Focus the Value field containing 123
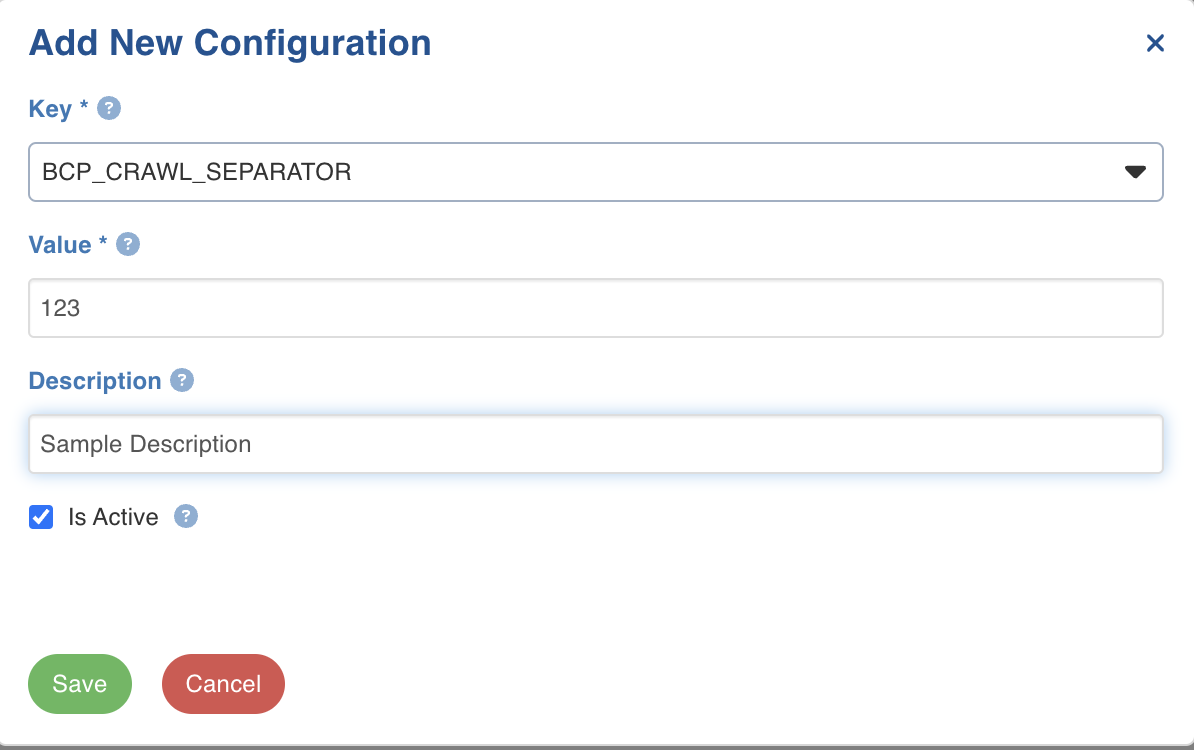Screen dimensions: 1194x750 (x=595, y=308)
